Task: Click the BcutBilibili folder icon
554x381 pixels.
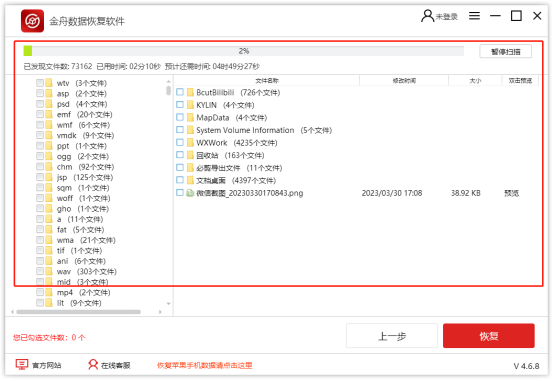Action: 190,93
